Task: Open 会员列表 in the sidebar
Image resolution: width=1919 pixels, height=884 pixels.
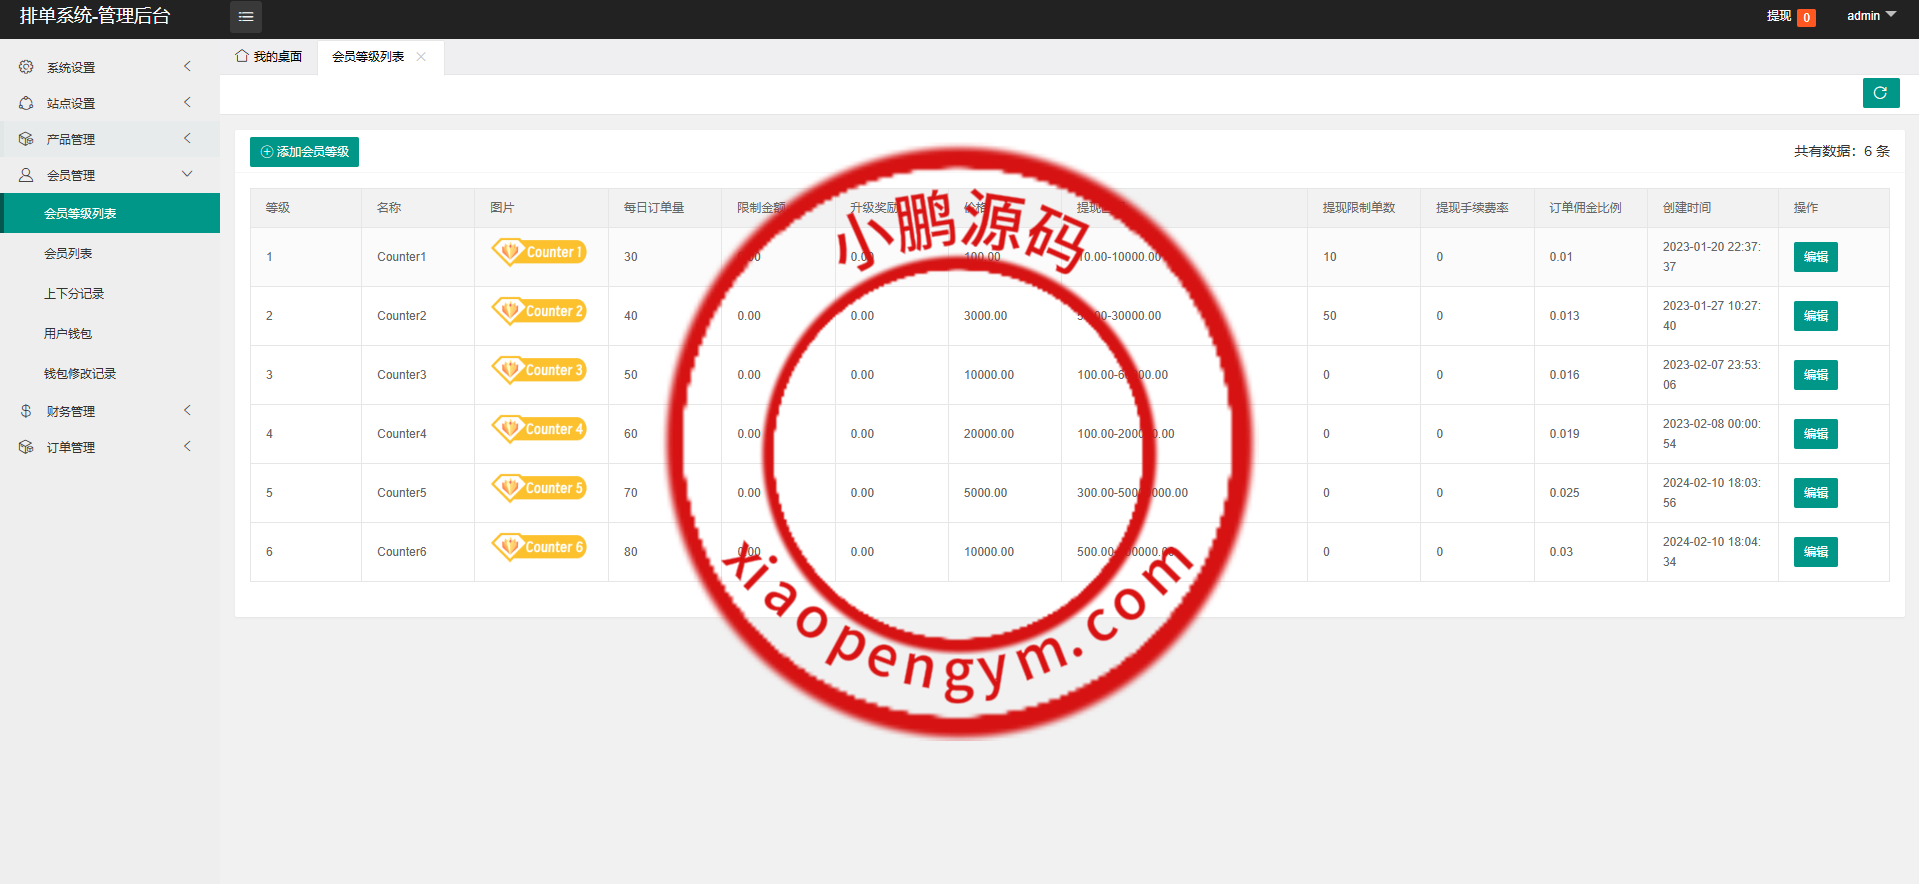Action: click(x=68, y=254)
